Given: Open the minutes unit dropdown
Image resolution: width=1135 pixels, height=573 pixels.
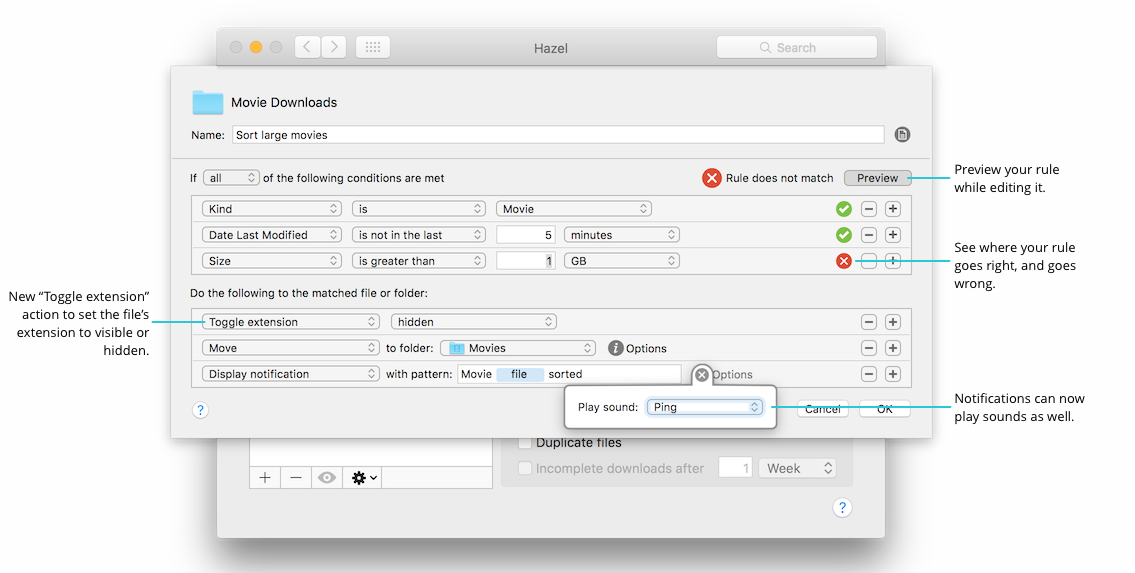Looking at the screenshot, I should [622, 235].
